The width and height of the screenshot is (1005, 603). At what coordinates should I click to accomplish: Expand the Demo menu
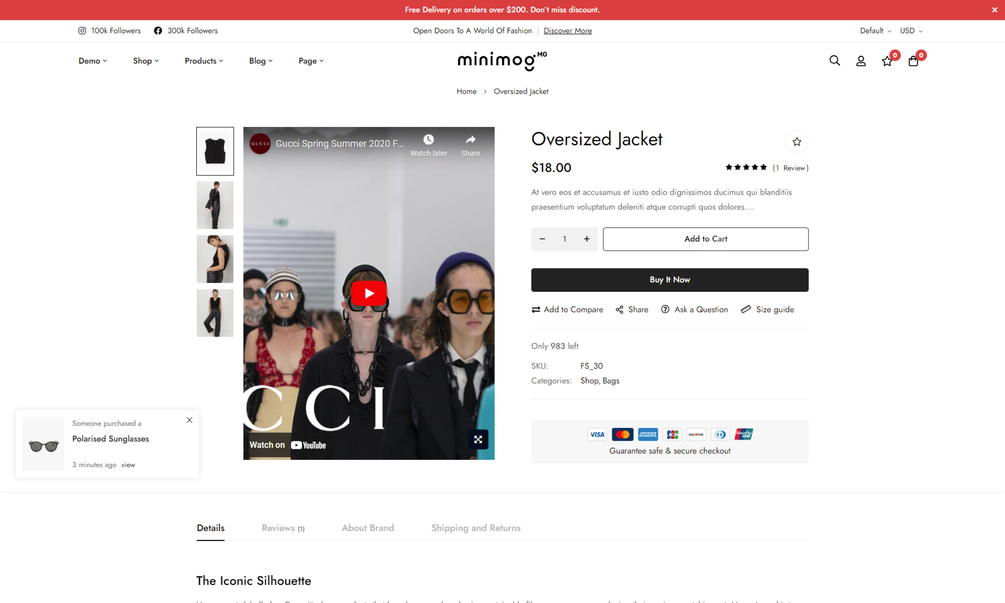point(93,61)
